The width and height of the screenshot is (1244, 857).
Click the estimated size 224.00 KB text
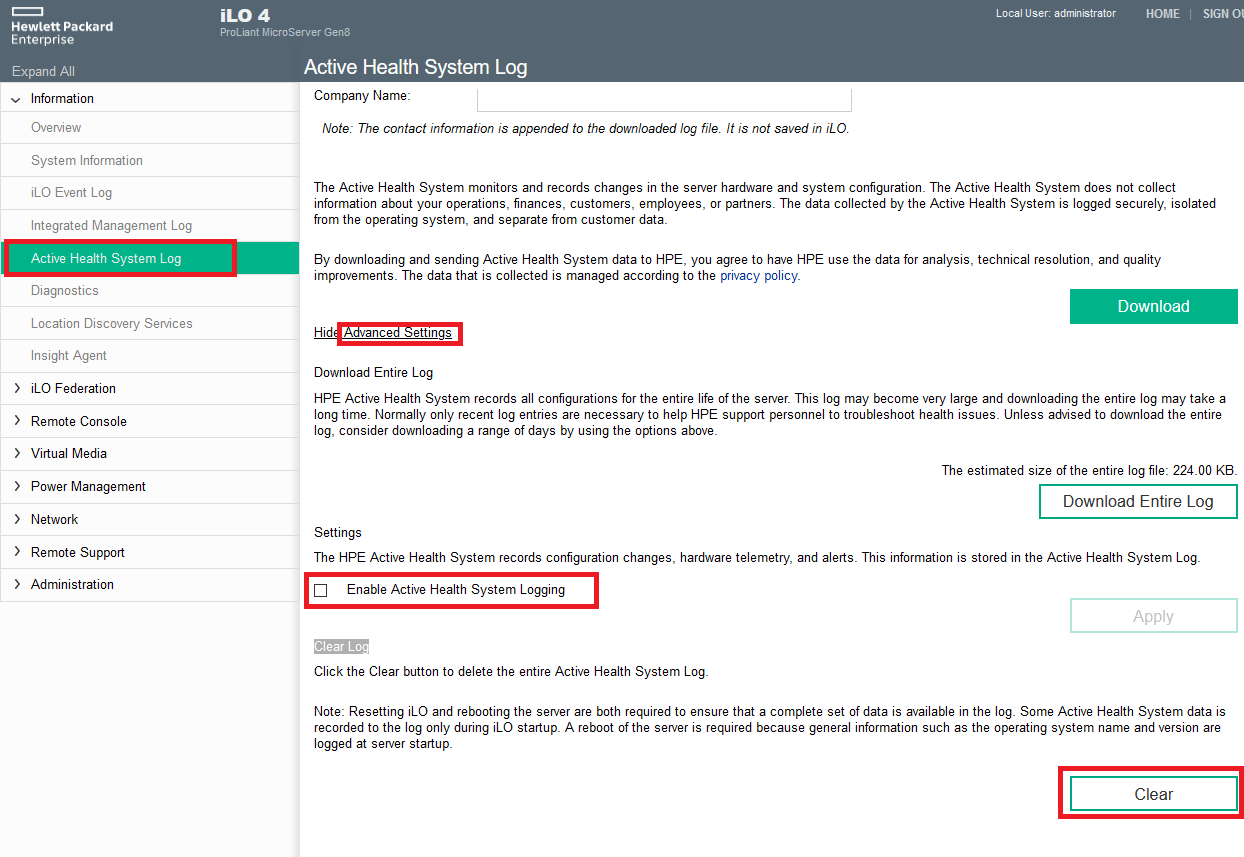tap(1090, 470)
